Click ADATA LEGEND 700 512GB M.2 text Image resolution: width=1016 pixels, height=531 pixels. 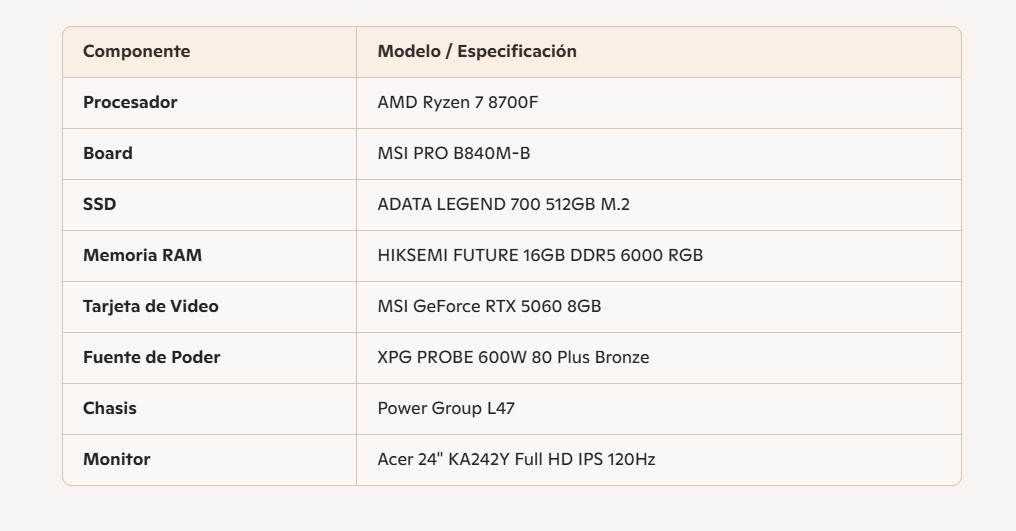503,205
